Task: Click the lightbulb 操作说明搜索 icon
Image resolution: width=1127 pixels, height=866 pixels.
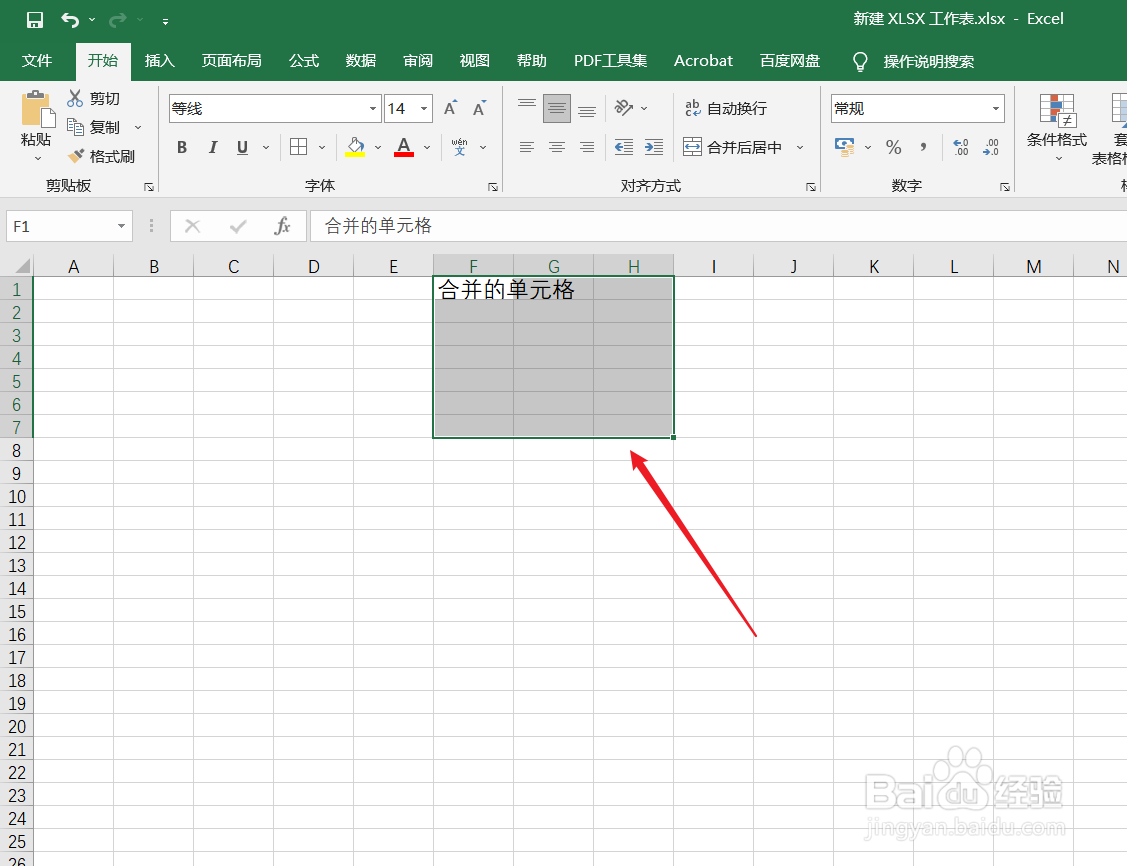Action: point(860,62)
